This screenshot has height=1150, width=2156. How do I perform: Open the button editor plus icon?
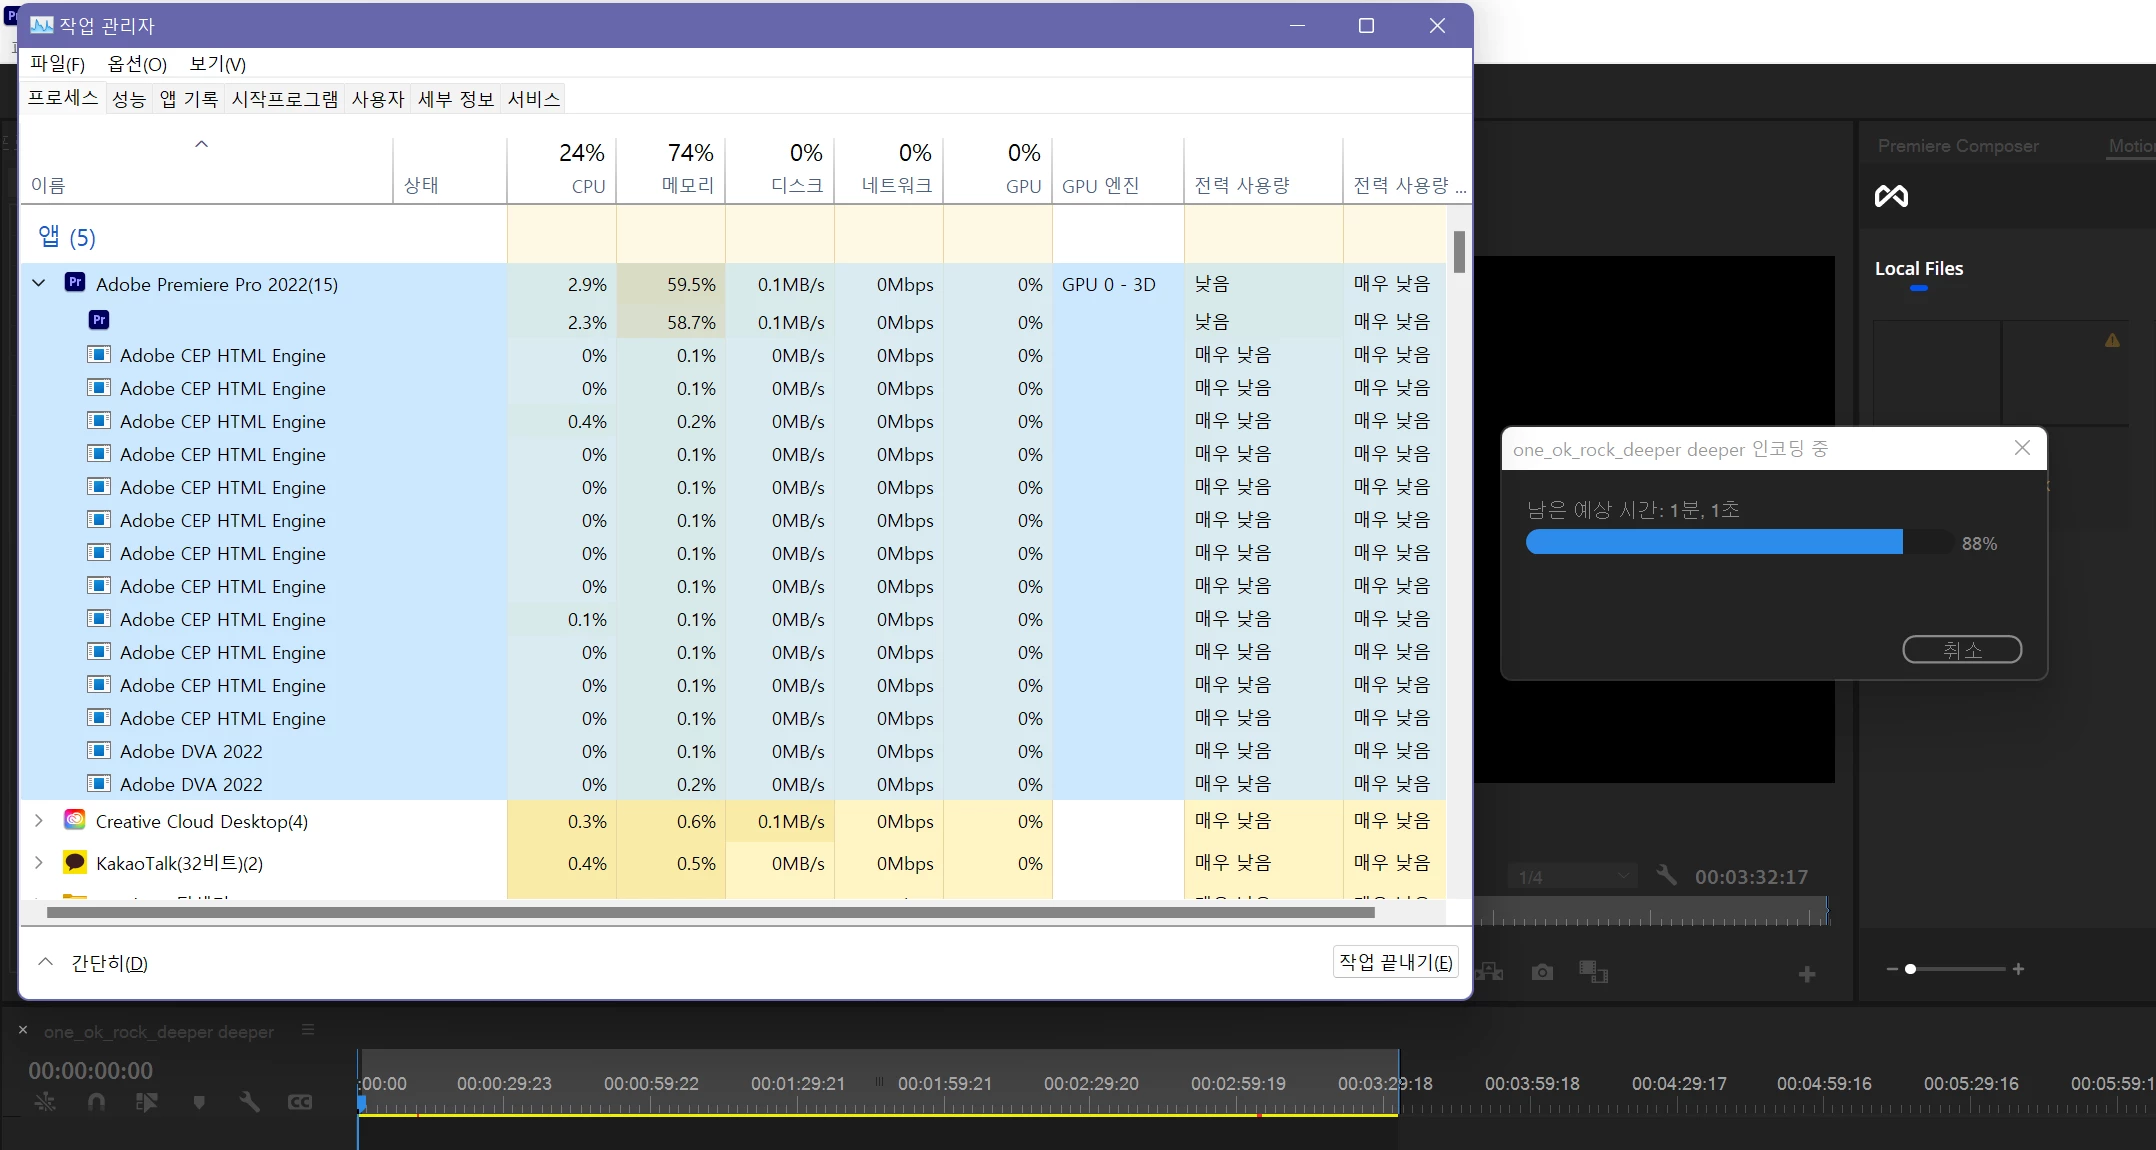pos(1806,974)
